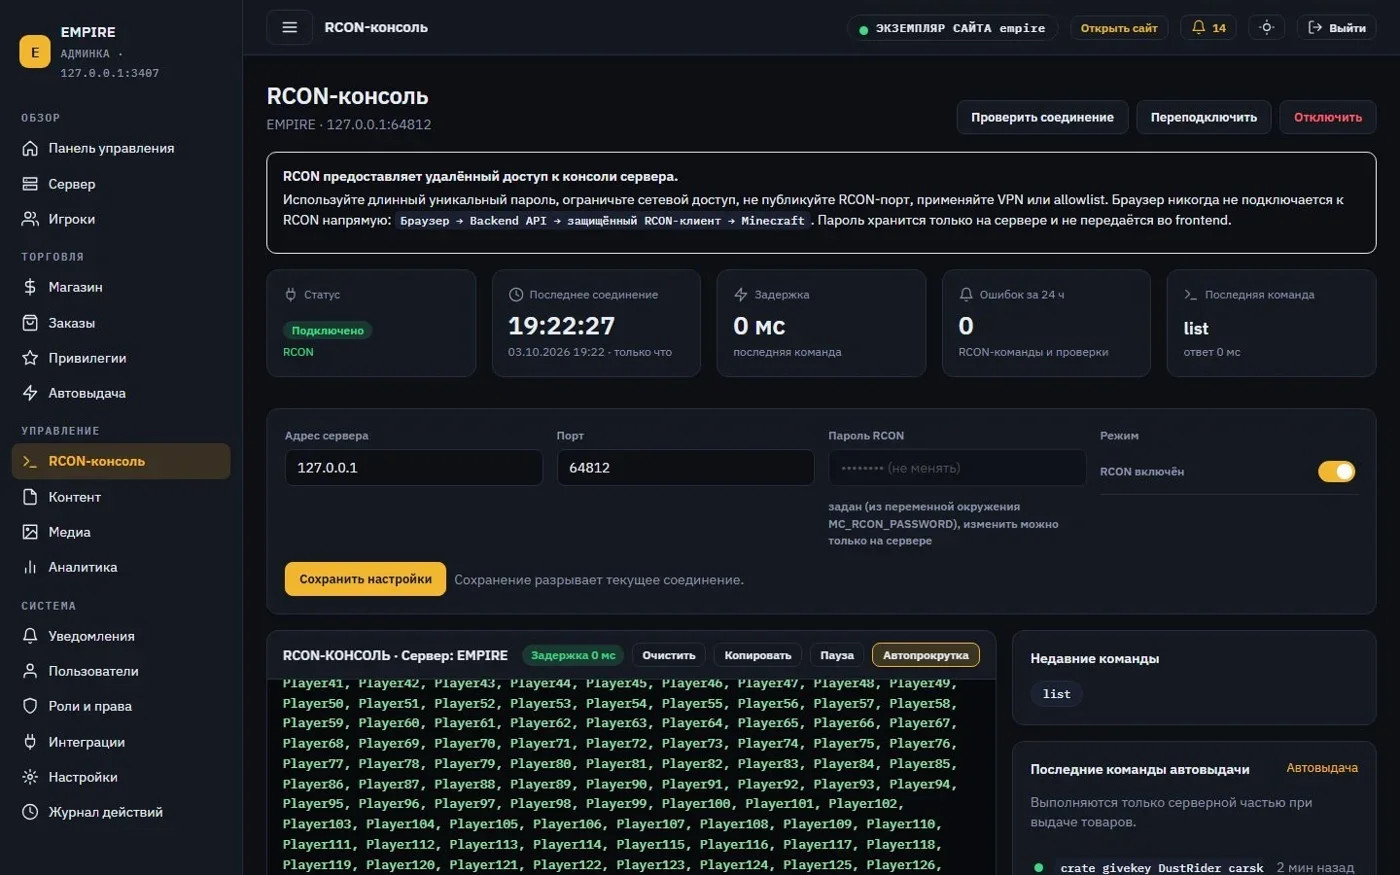This screenshot has height=875, width=1400.
Task: Click the red Отключить button
Action: tap(1327, 117)
